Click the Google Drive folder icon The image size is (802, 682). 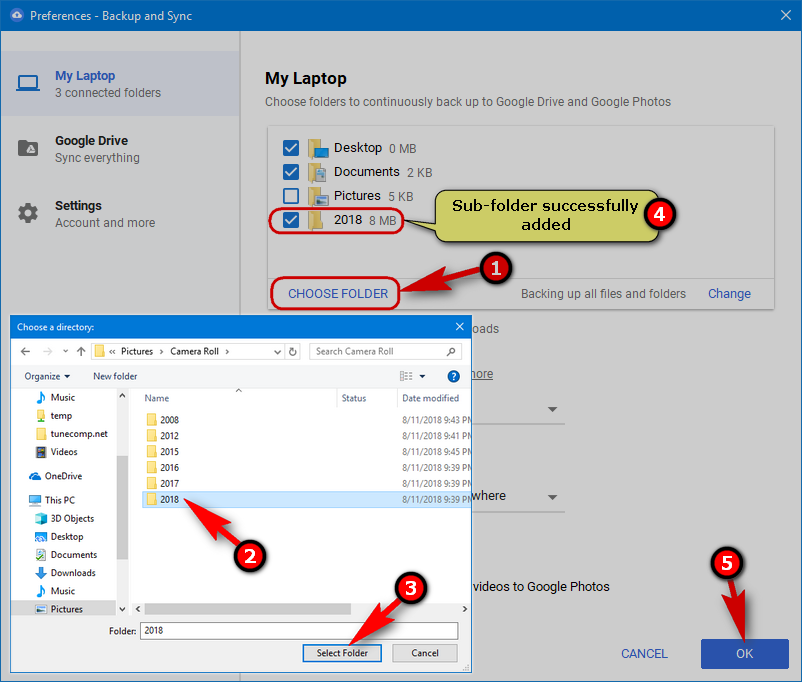[28, 148]
